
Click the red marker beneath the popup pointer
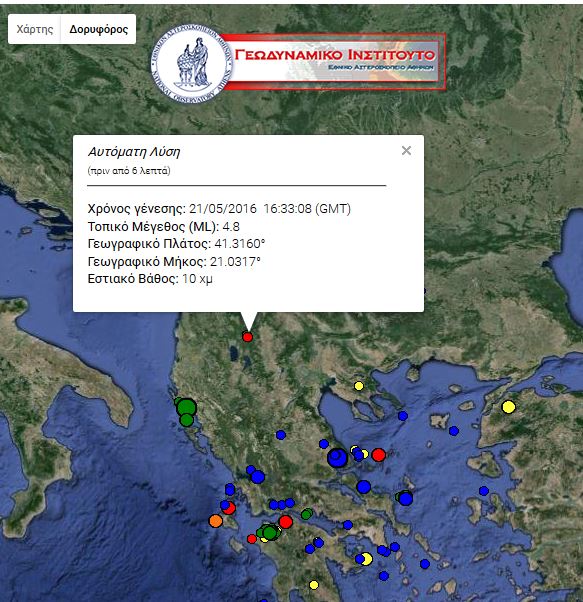(248, 337)
